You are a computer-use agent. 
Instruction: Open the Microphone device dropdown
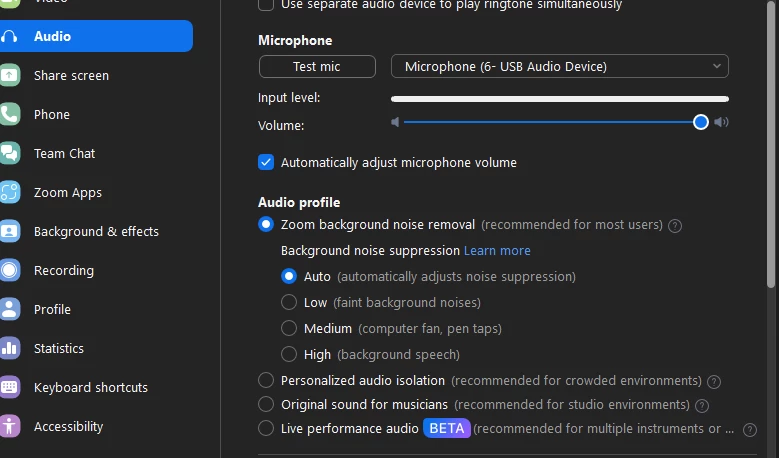pyautogui.click(x=559, y=67)
